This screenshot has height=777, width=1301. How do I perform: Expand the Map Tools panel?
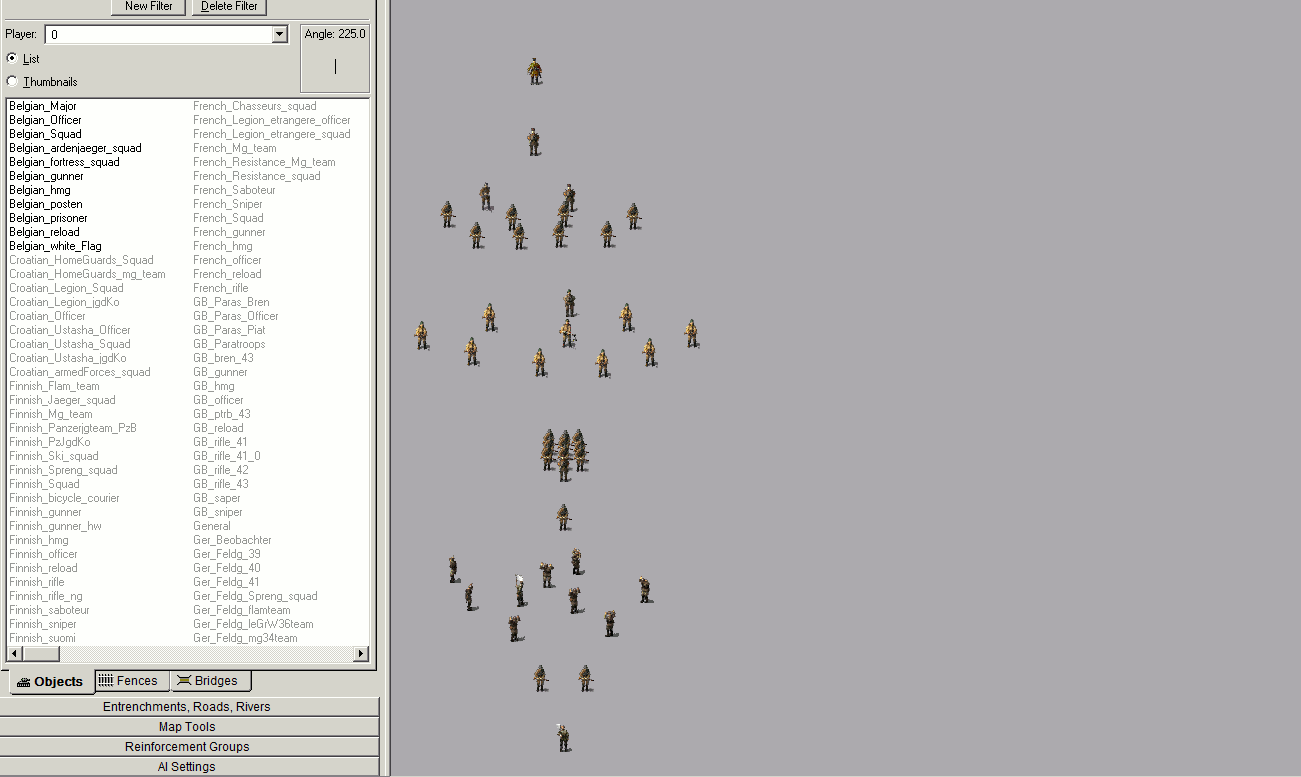pyautogui.click(x=187, y=727)
